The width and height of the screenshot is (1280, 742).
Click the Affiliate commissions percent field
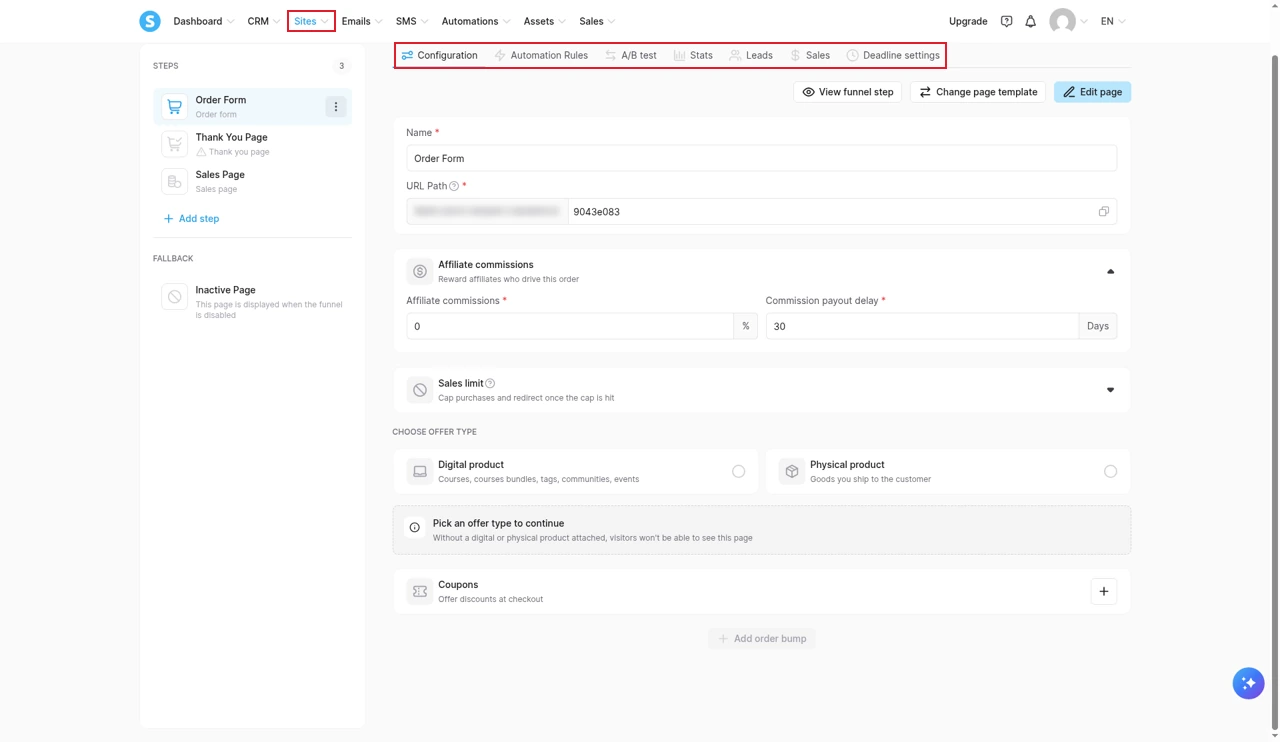[x=570, y=326]
